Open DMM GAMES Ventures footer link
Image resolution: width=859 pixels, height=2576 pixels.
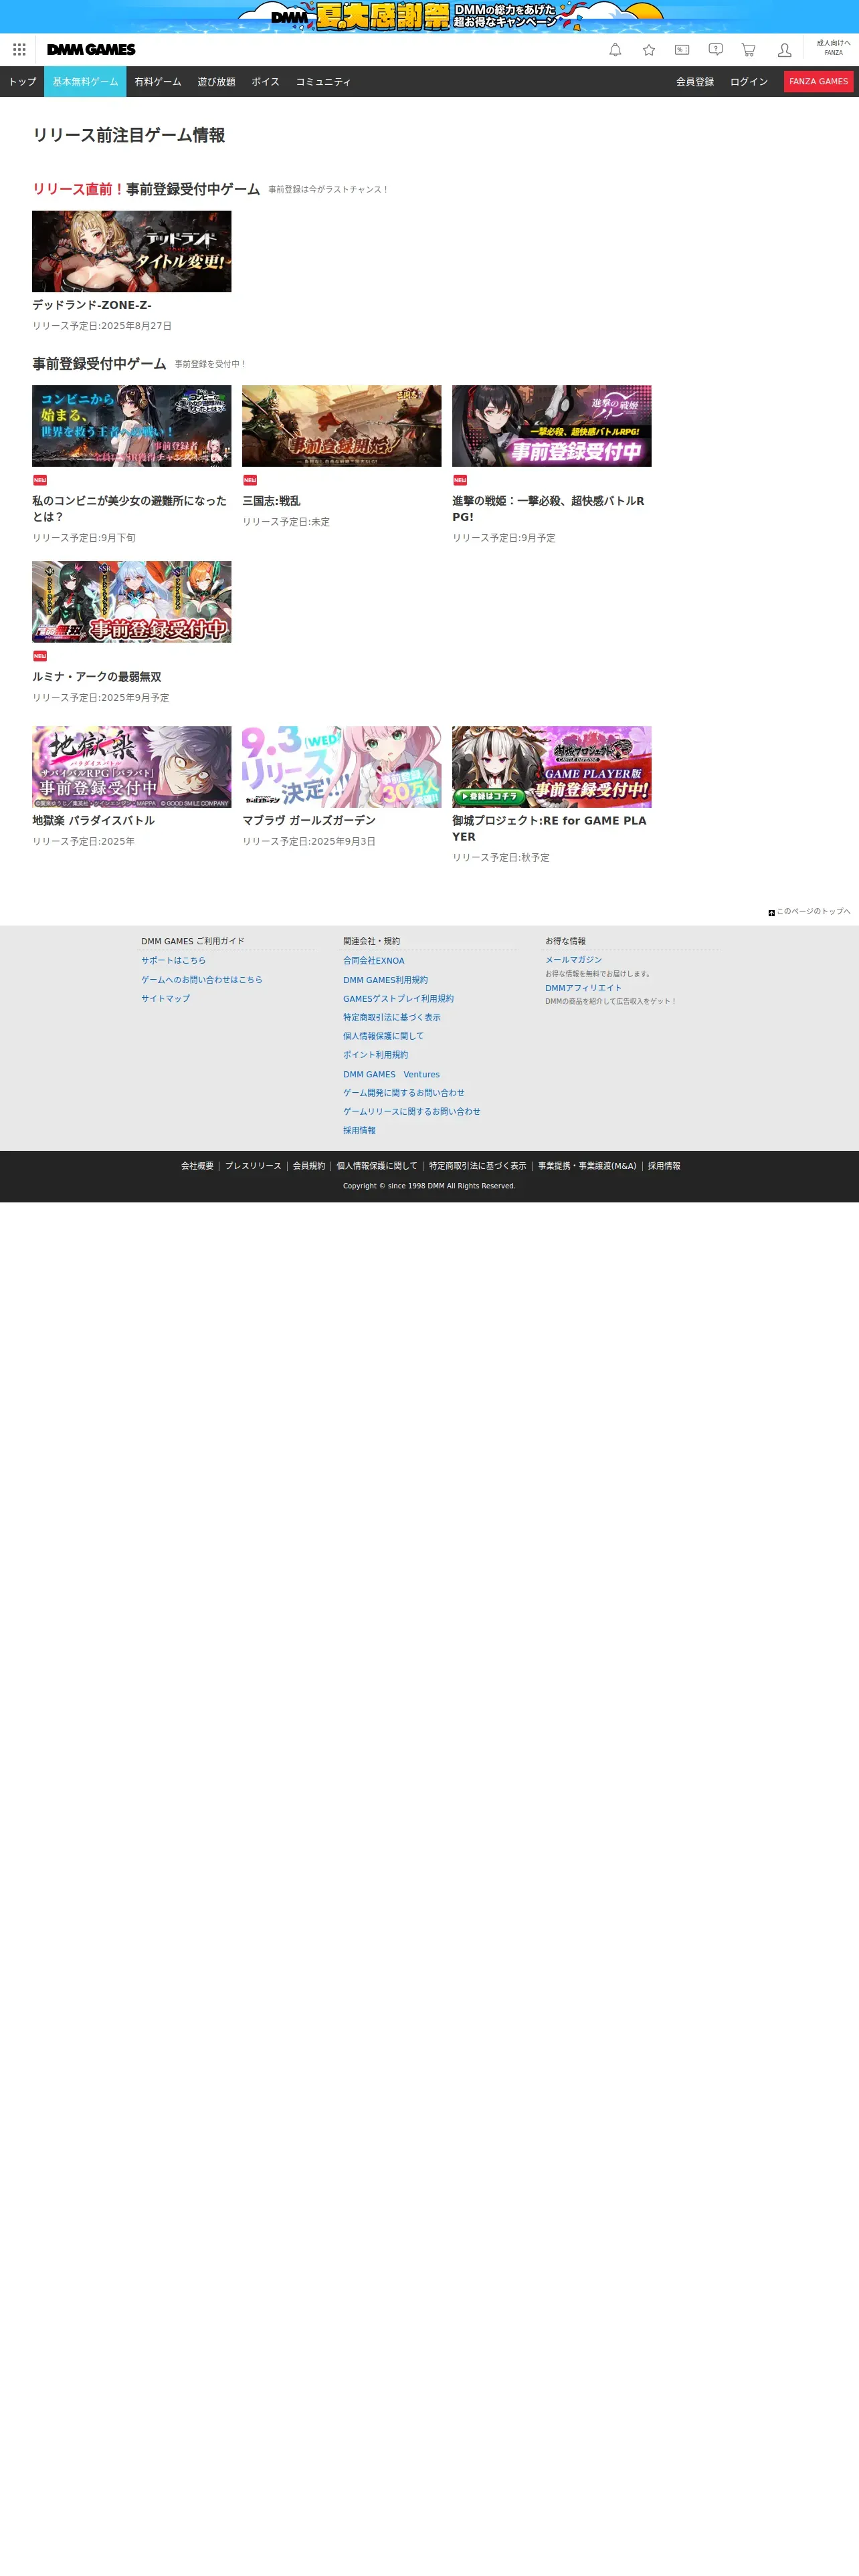point(391,1075)
